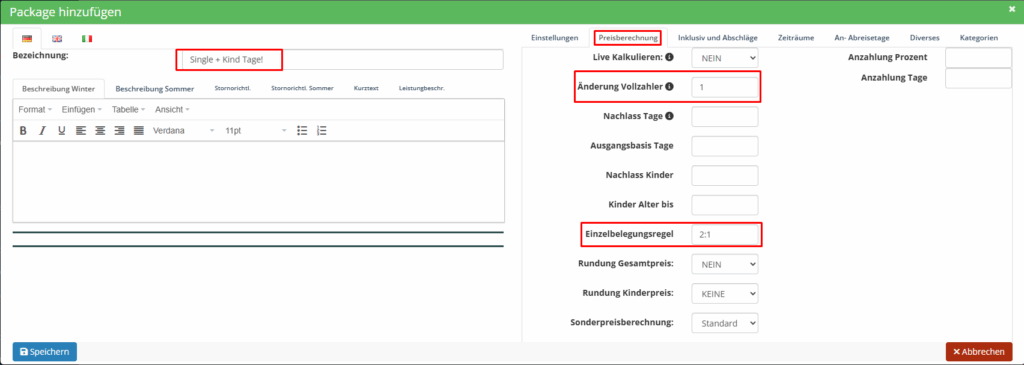Switch to the Preisberechnung tab
1024x365 pixels.
tap(628, 38)
